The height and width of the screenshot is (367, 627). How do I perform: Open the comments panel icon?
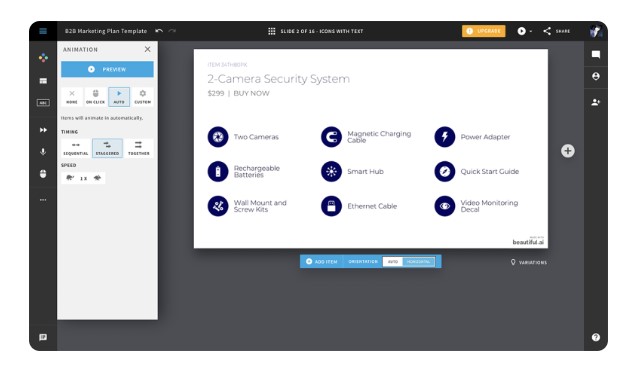[596, 54]
